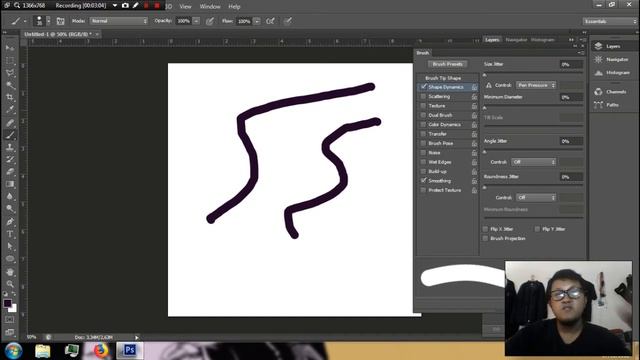Open the Help menu
The image size is (640, 360).
(x=234, y=7)
